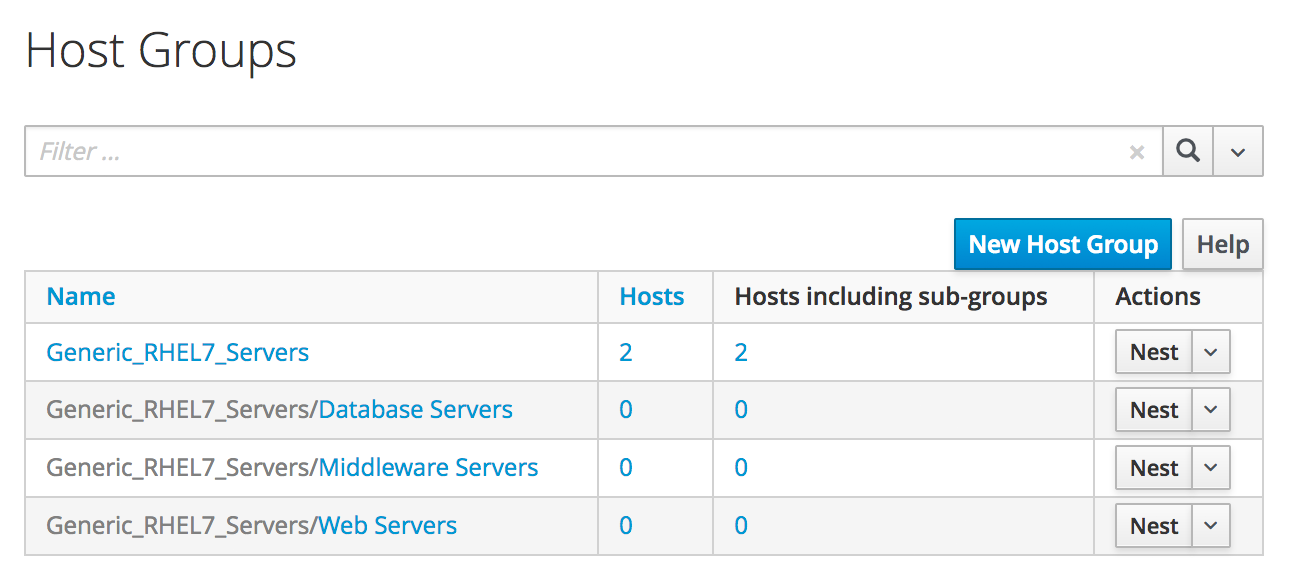Image resolution: width=1298 pixels, height=588 pixels.
Task: Expand the actions caret in Web Servers row
Action: point(1210,526)
